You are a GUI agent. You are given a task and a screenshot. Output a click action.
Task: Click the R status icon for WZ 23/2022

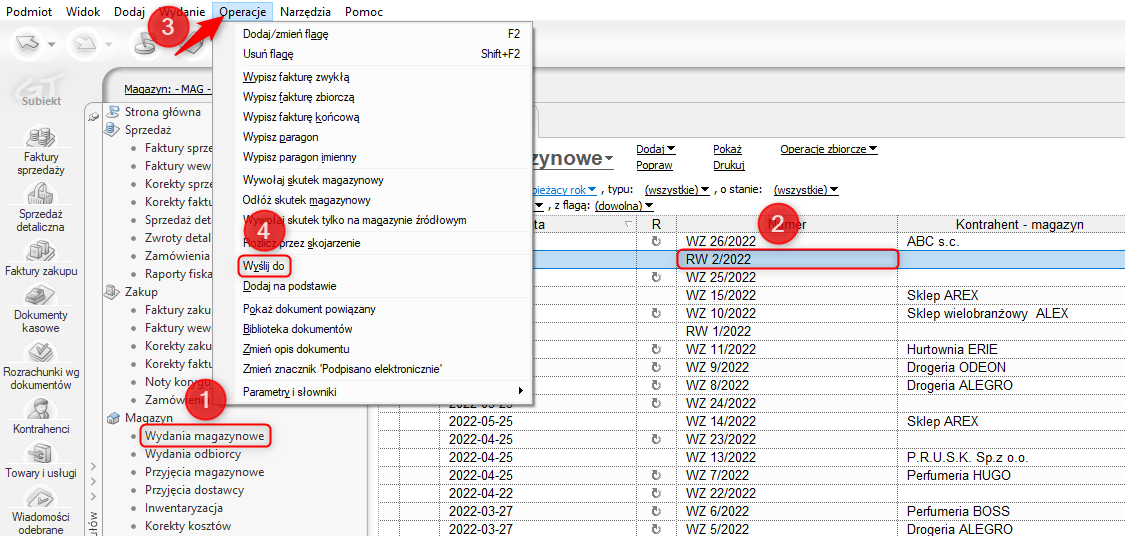[655, 439]
